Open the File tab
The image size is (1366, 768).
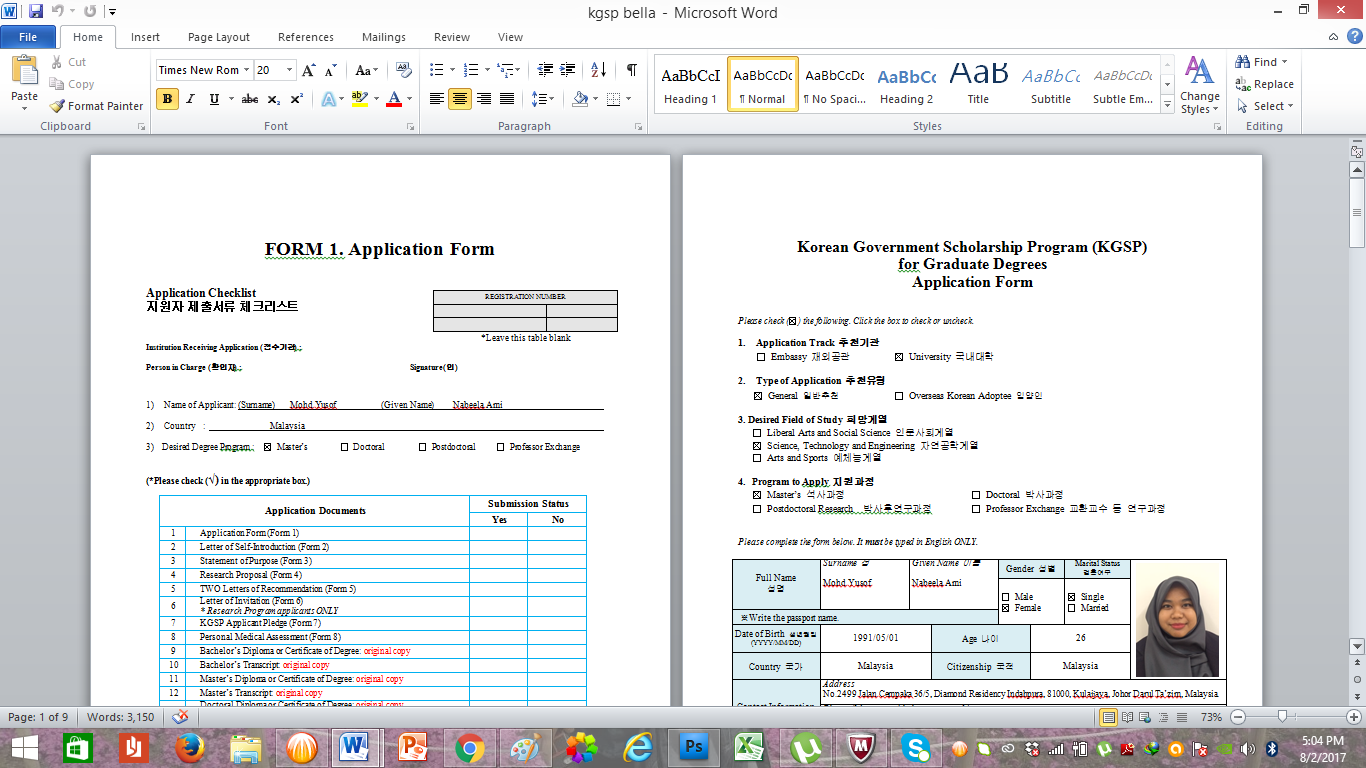point(28,37)
